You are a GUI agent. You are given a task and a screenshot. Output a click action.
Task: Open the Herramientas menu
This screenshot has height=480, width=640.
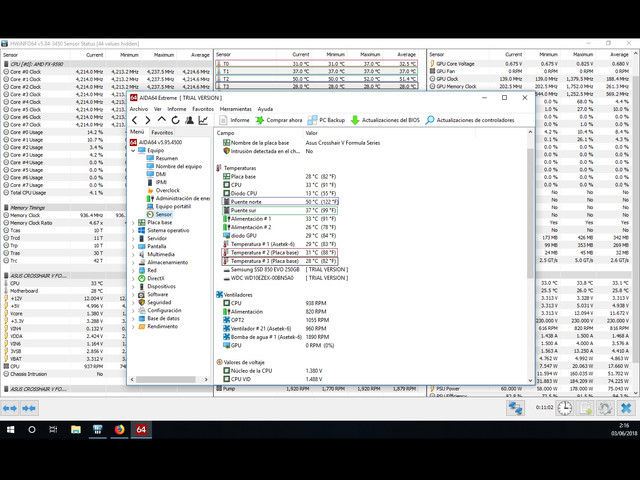(x=236, y=109)
